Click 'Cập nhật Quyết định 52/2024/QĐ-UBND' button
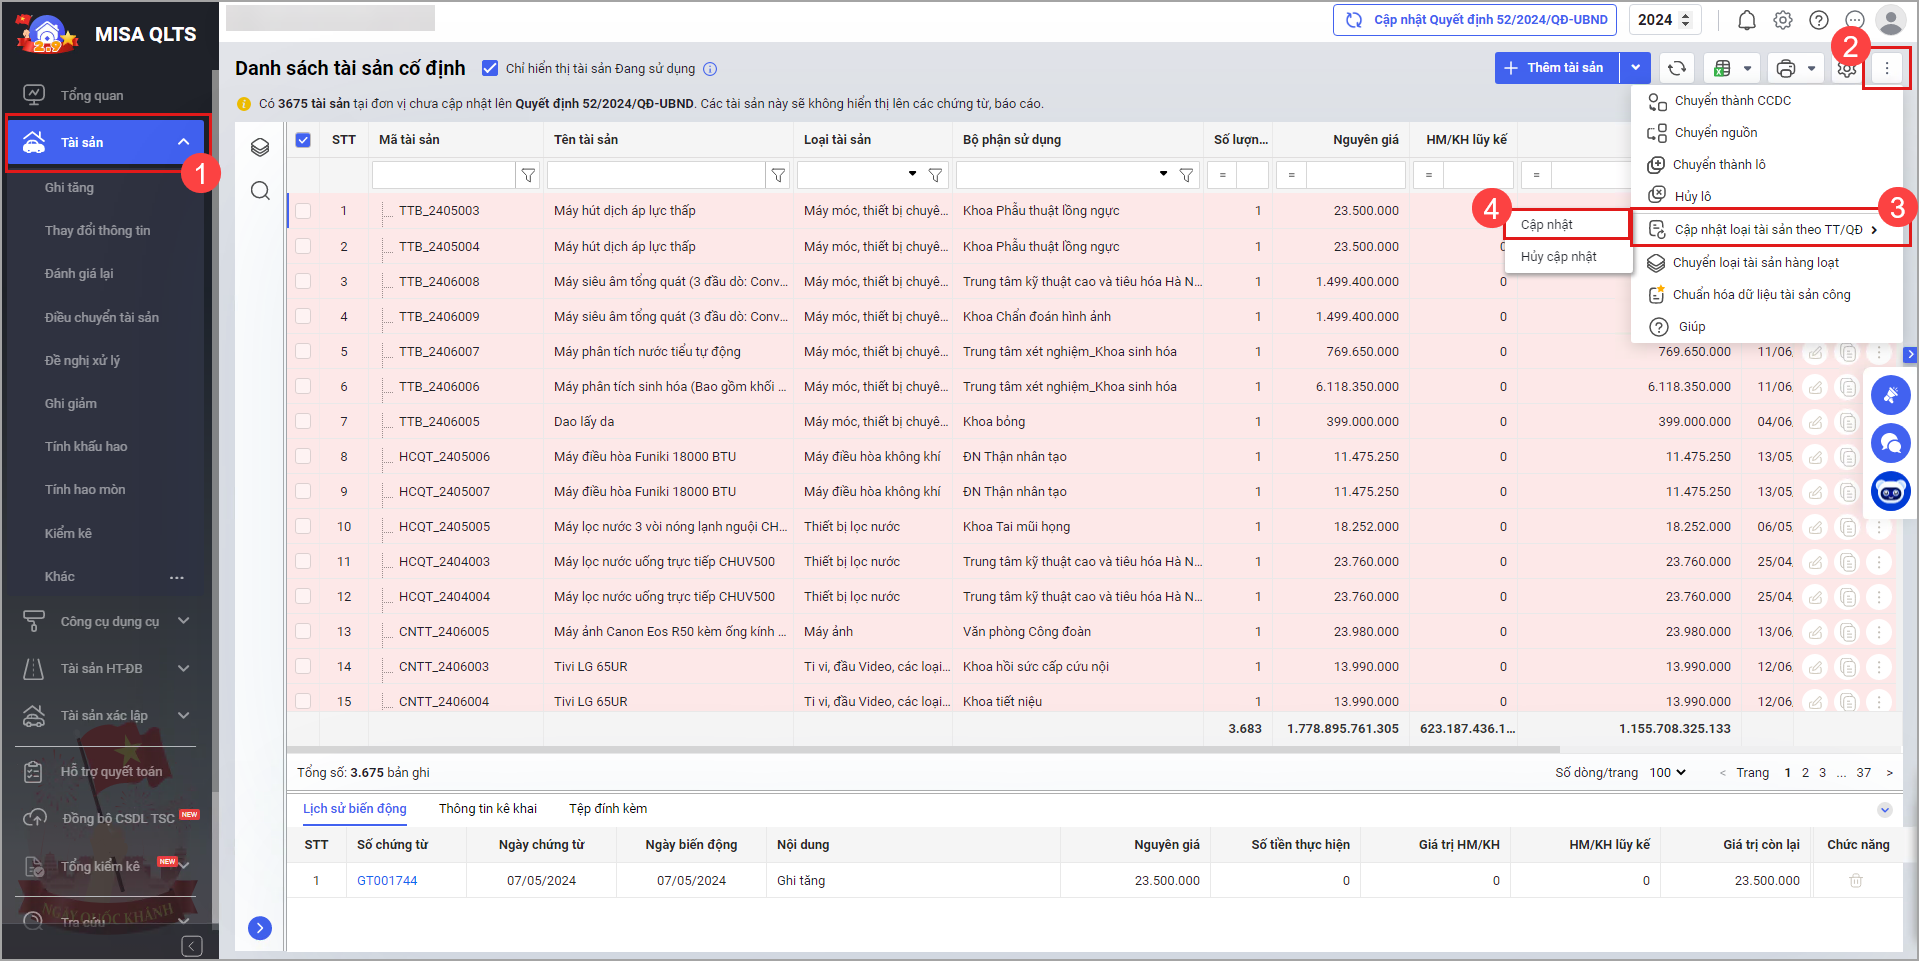The image size is (1919, 961). tap(1475, 20)
